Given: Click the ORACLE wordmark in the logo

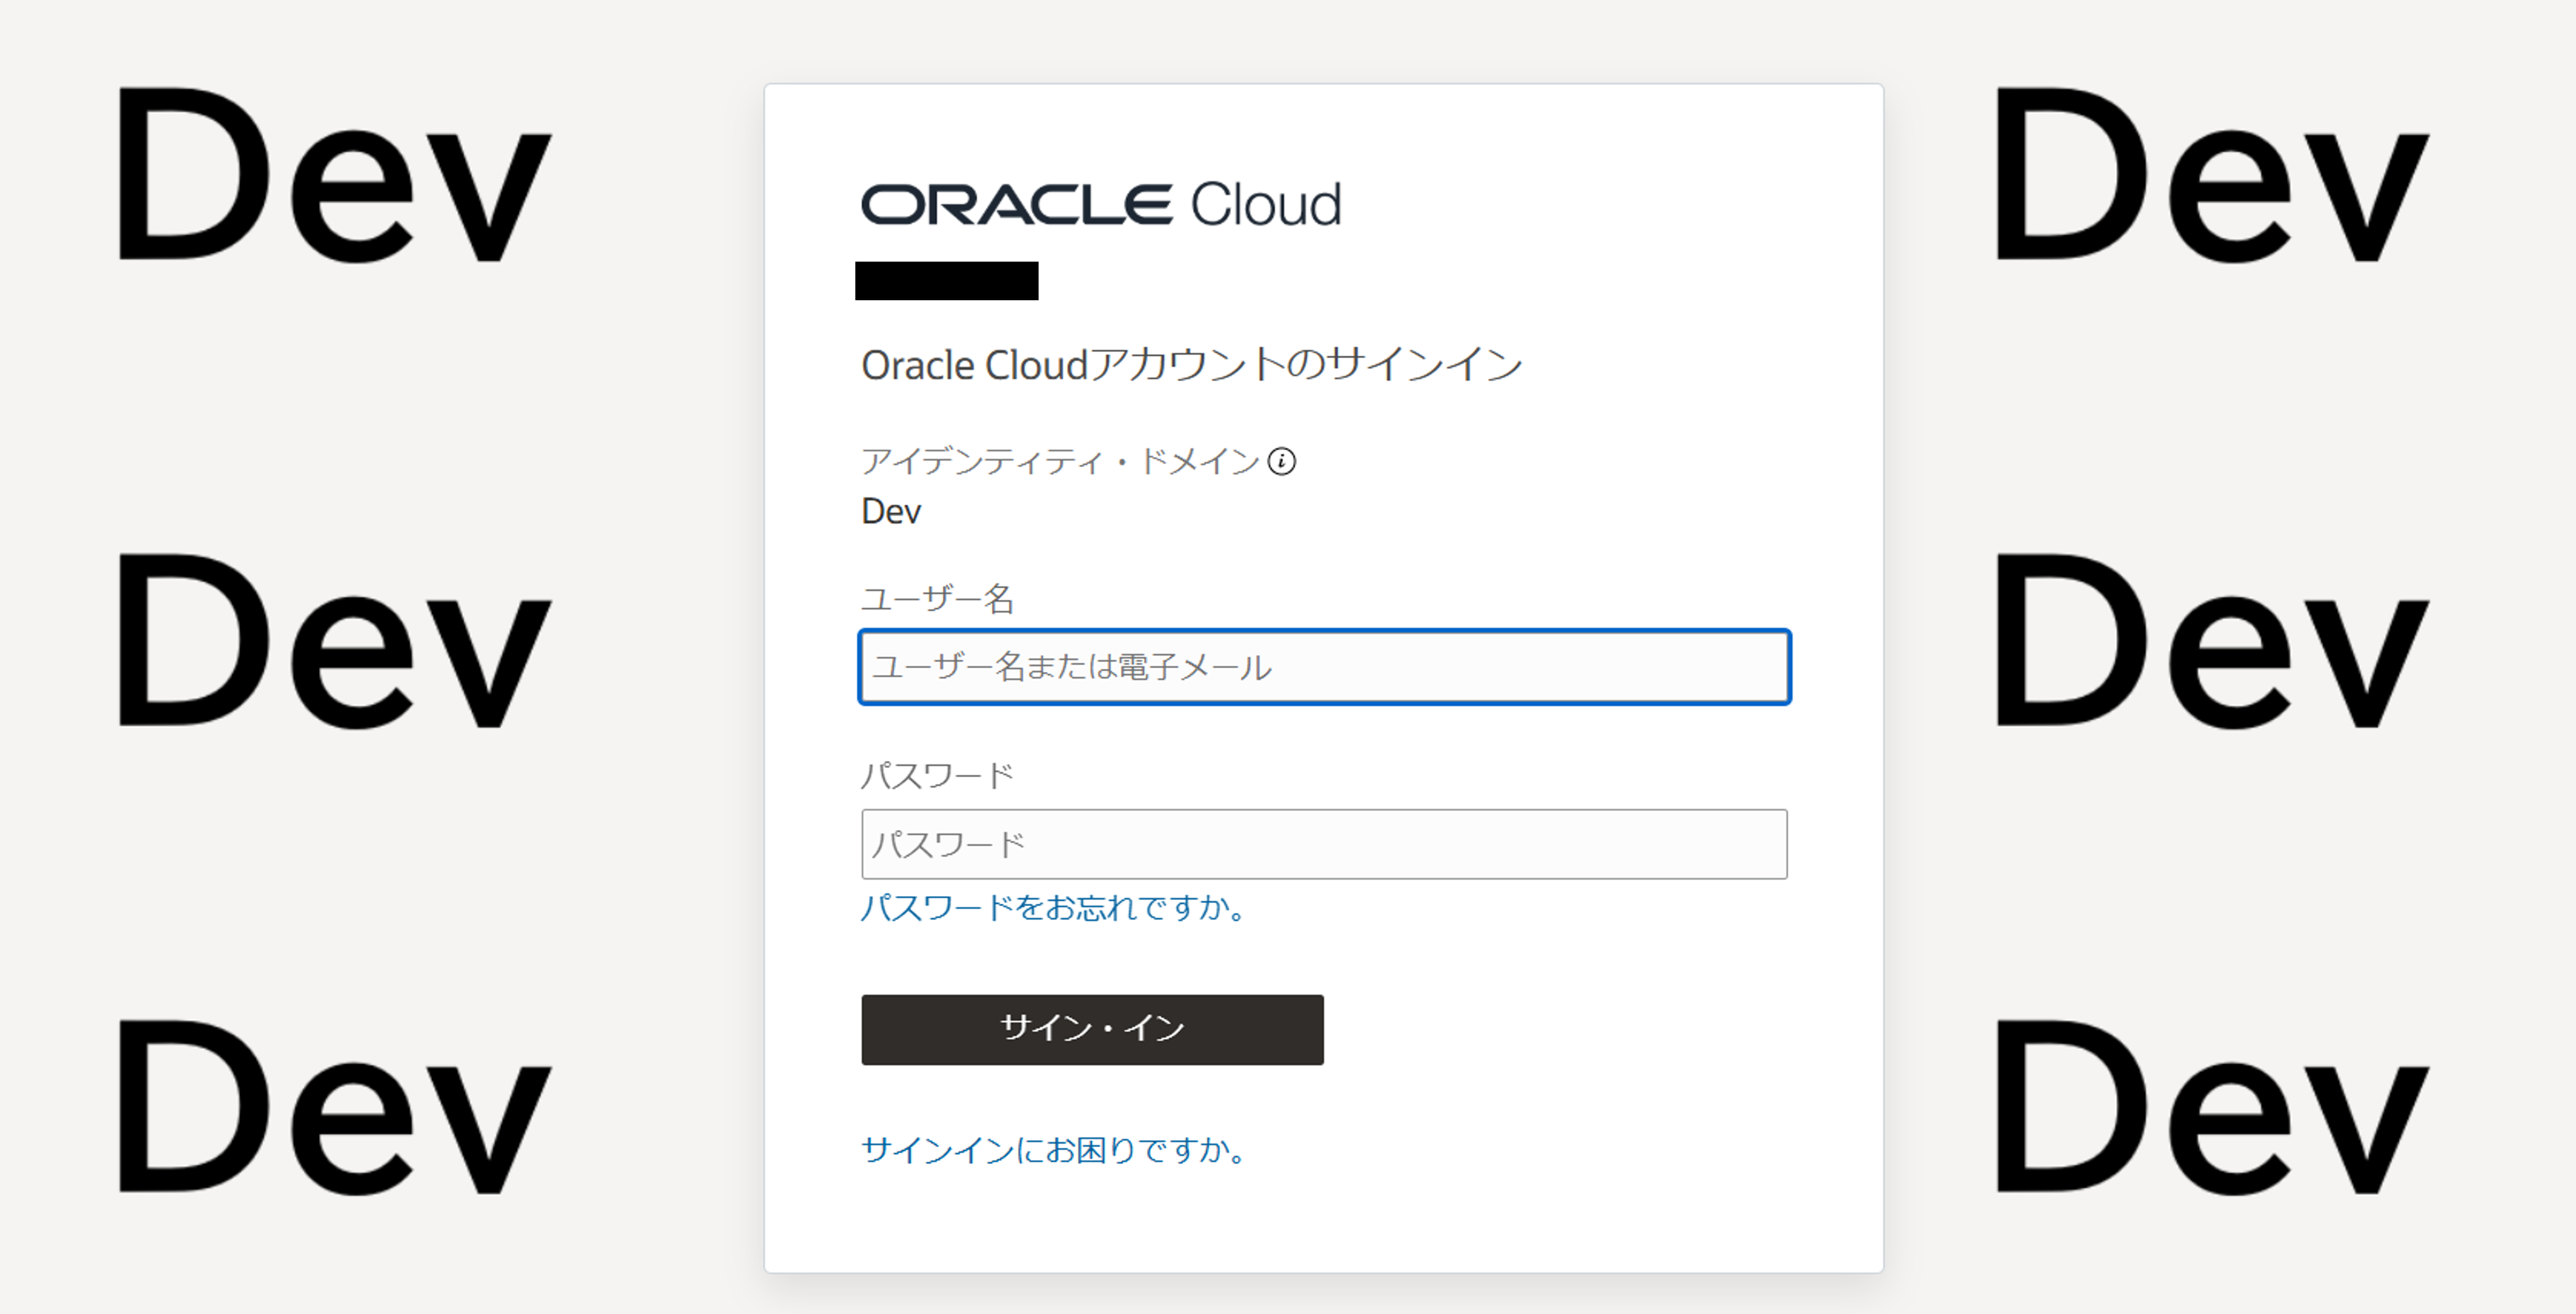Looking at the screenshot, I should click(1016, 205).
